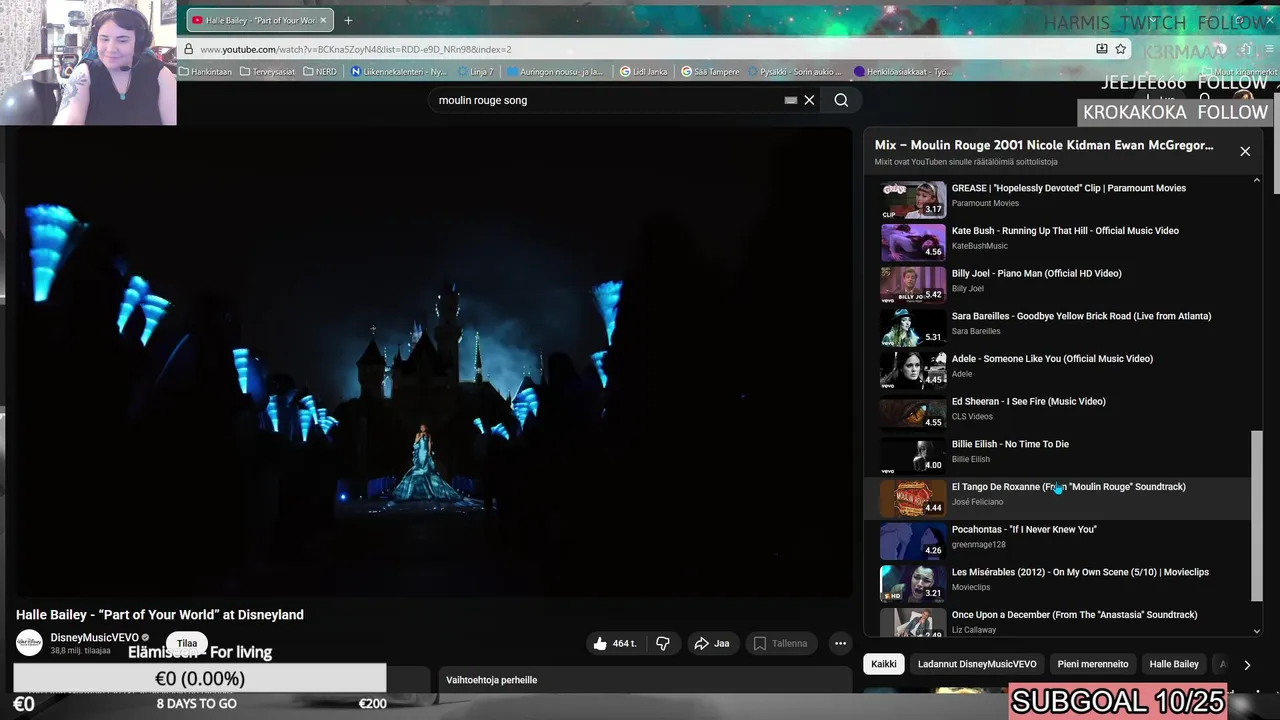Select Les Misérables On My Own Scene title
The height and width of the screenshot is (720, 1280).
pos(1080,572)
